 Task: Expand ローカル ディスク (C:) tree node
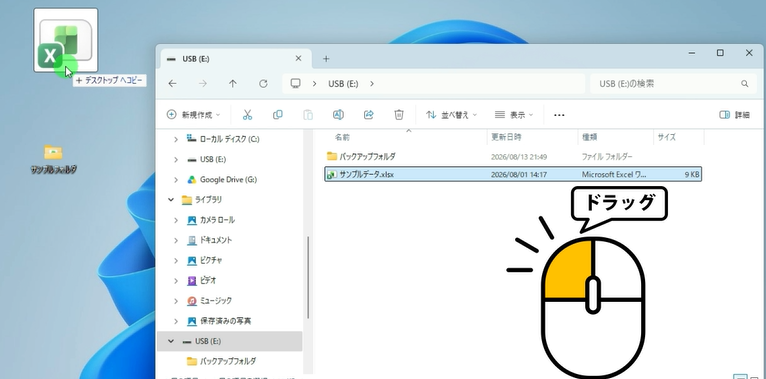coord(176,139)
